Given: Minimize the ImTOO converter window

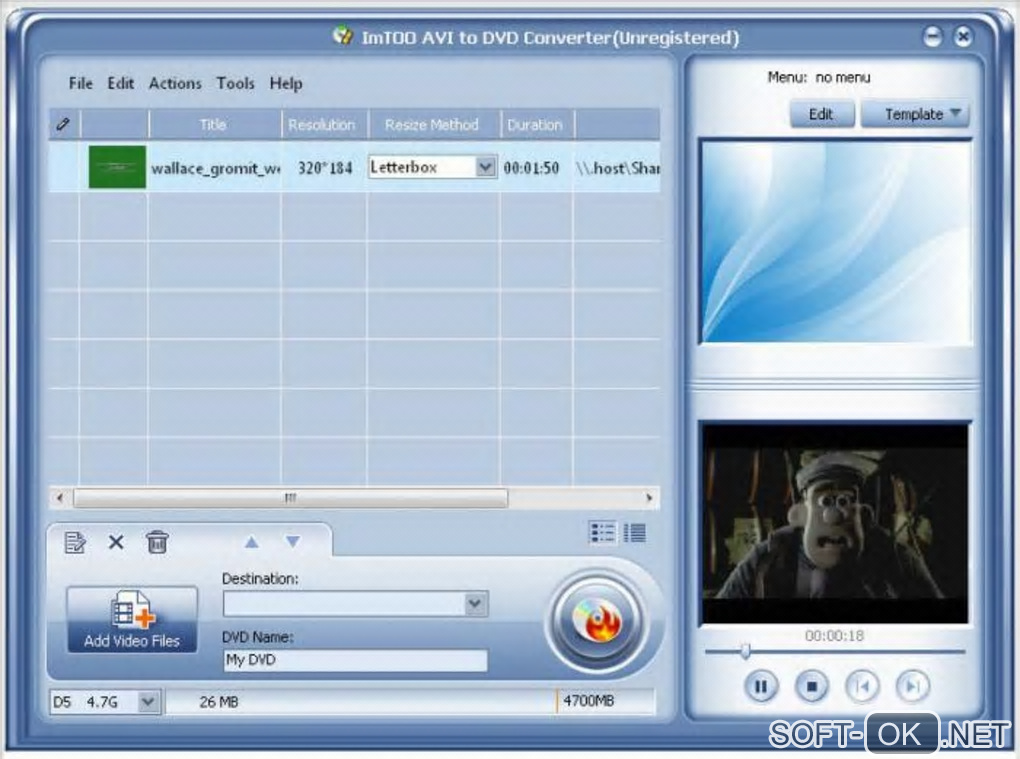Looking at the screenshot, I should 933,36.
